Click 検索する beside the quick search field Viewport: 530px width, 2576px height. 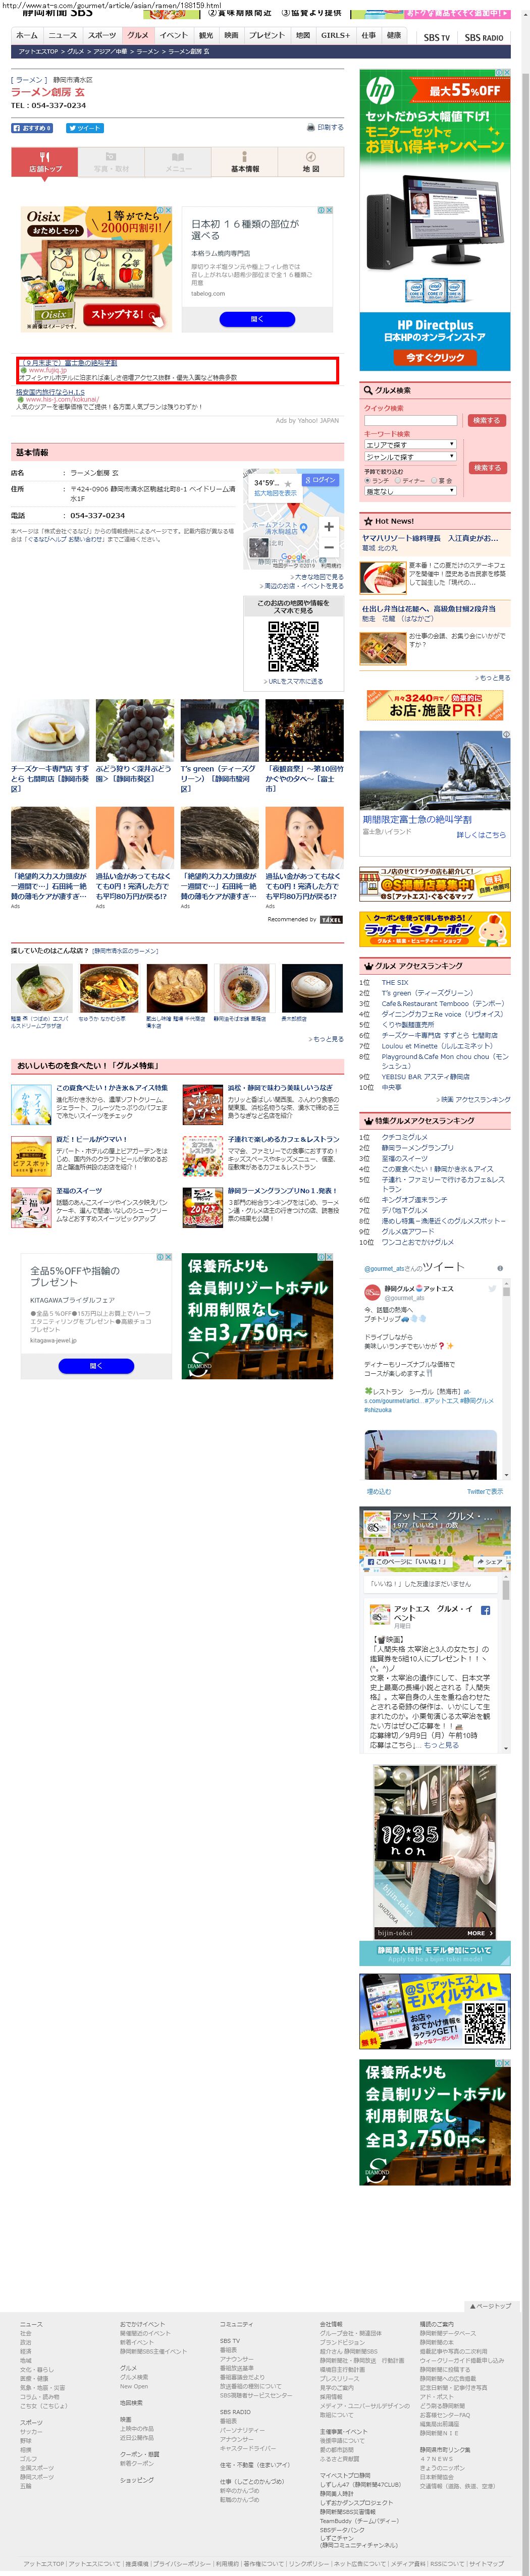(486, 420)
